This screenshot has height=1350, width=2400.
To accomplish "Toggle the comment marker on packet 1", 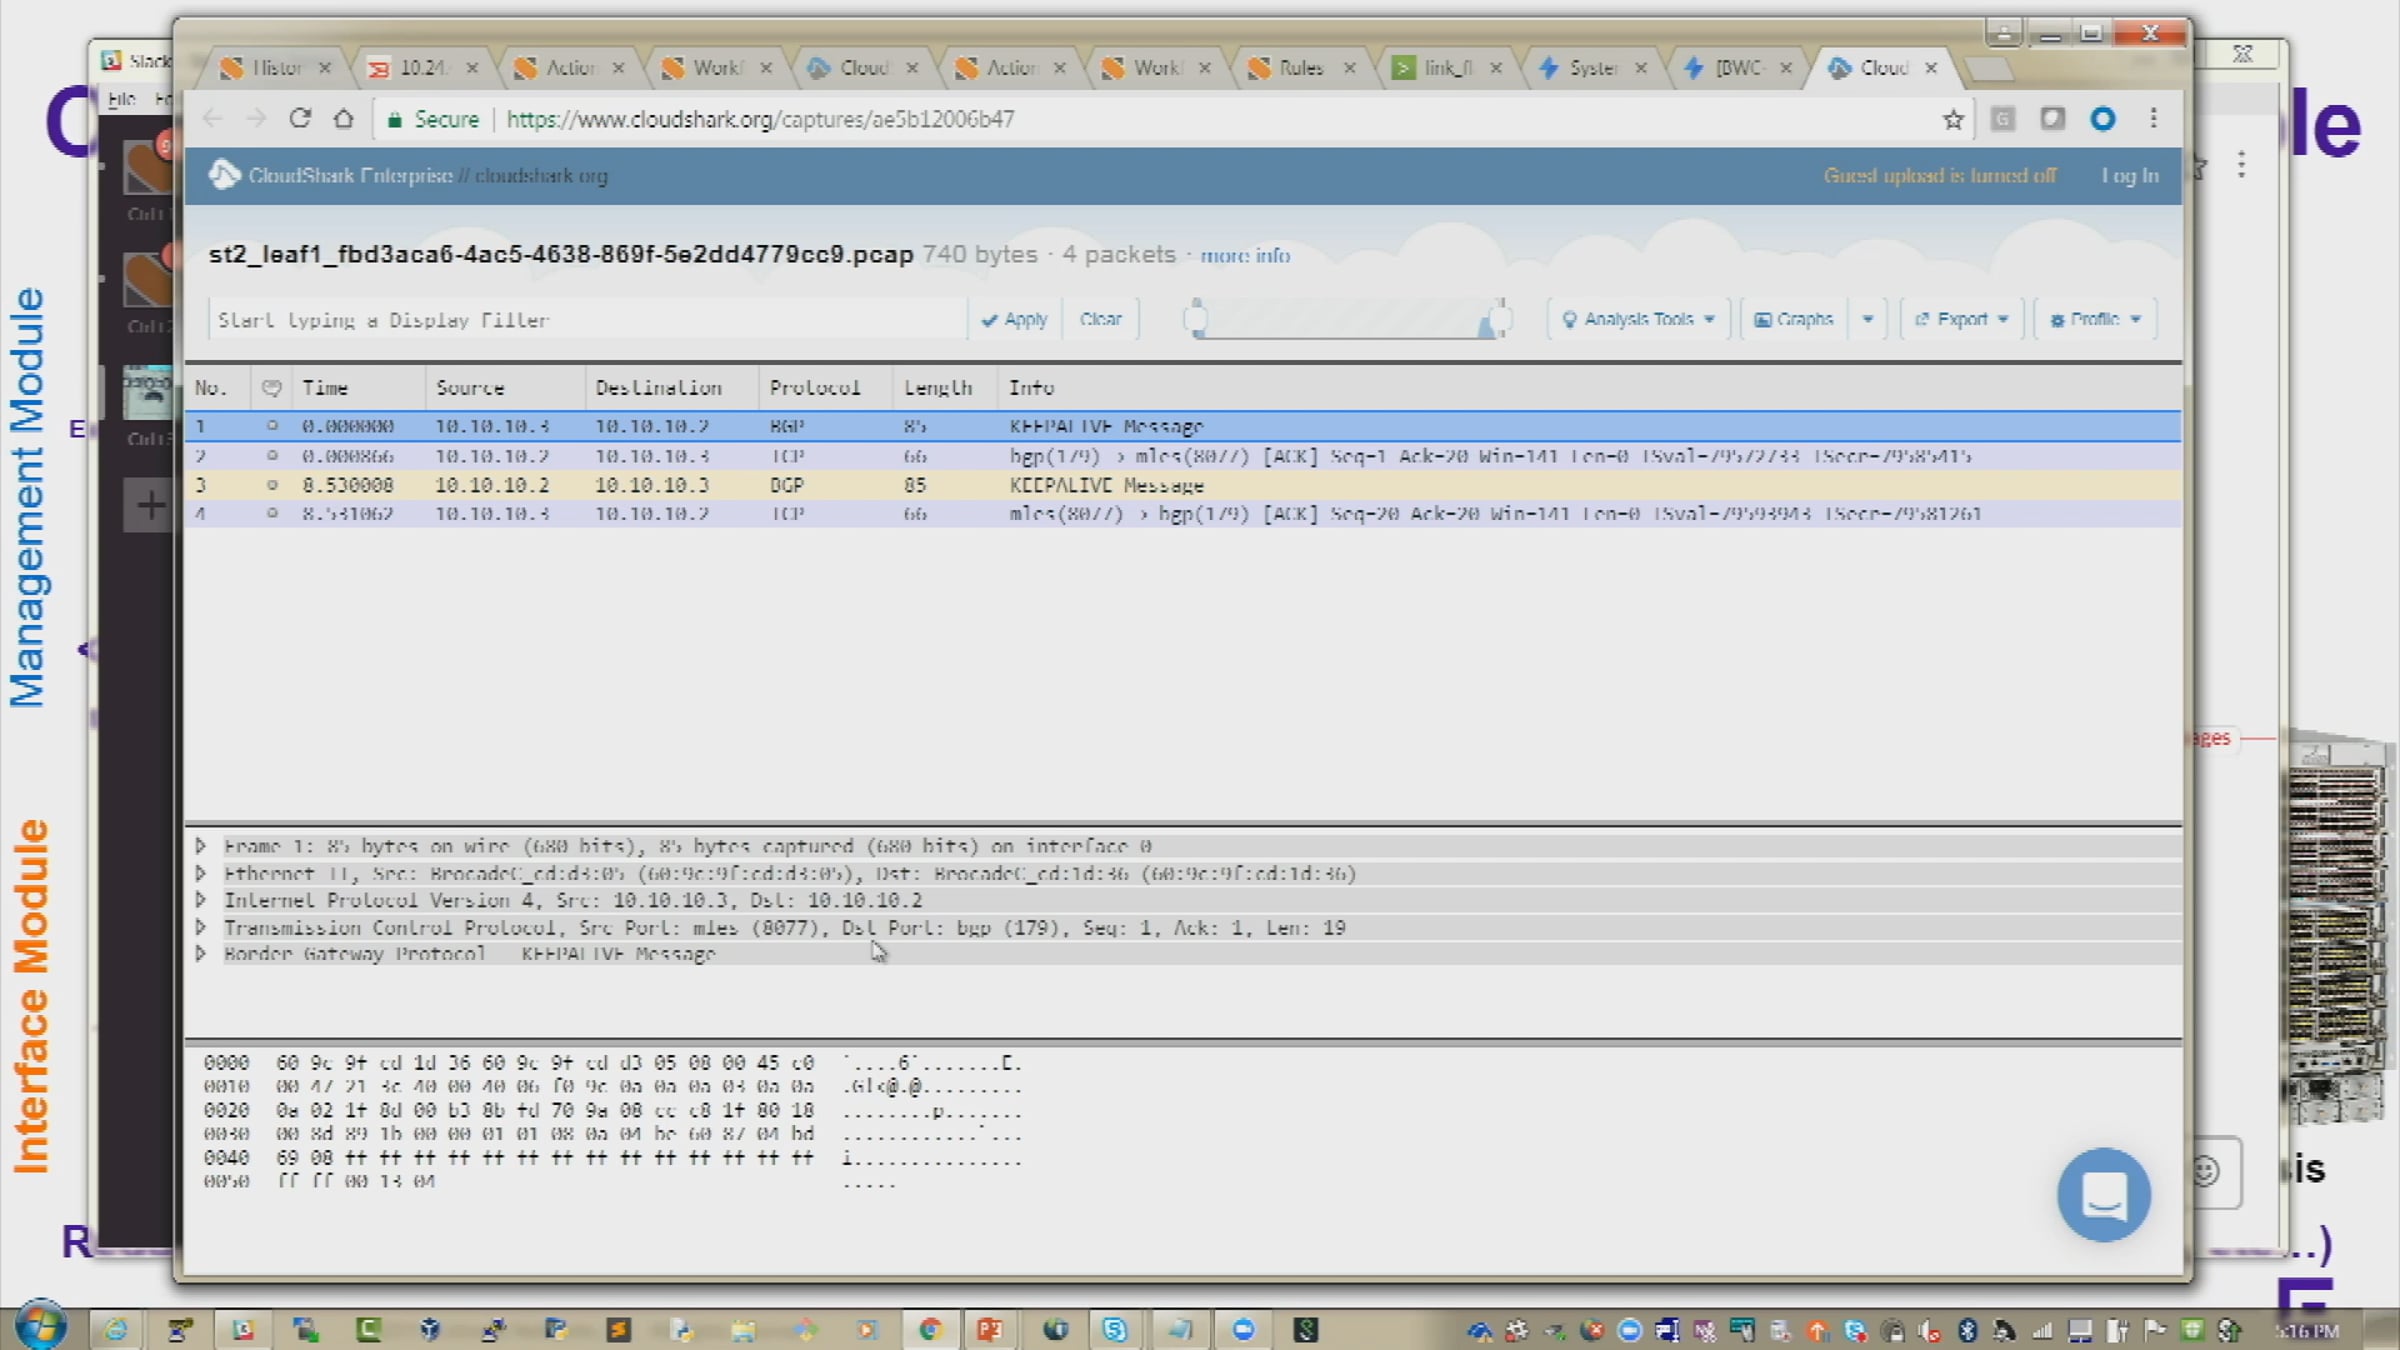I will pyautogui.click(x=271, y=426).
